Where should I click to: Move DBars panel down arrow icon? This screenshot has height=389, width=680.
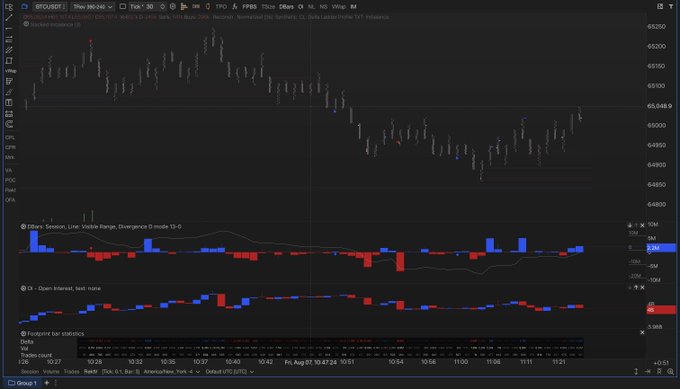(630, 225)
